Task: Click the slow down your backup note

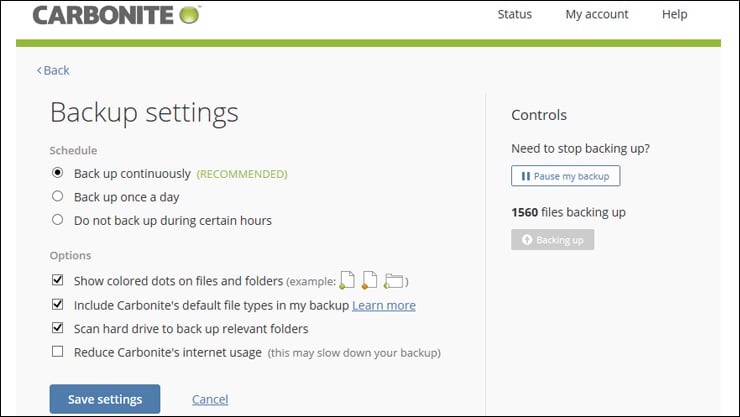Action: (x=354, y=353)
